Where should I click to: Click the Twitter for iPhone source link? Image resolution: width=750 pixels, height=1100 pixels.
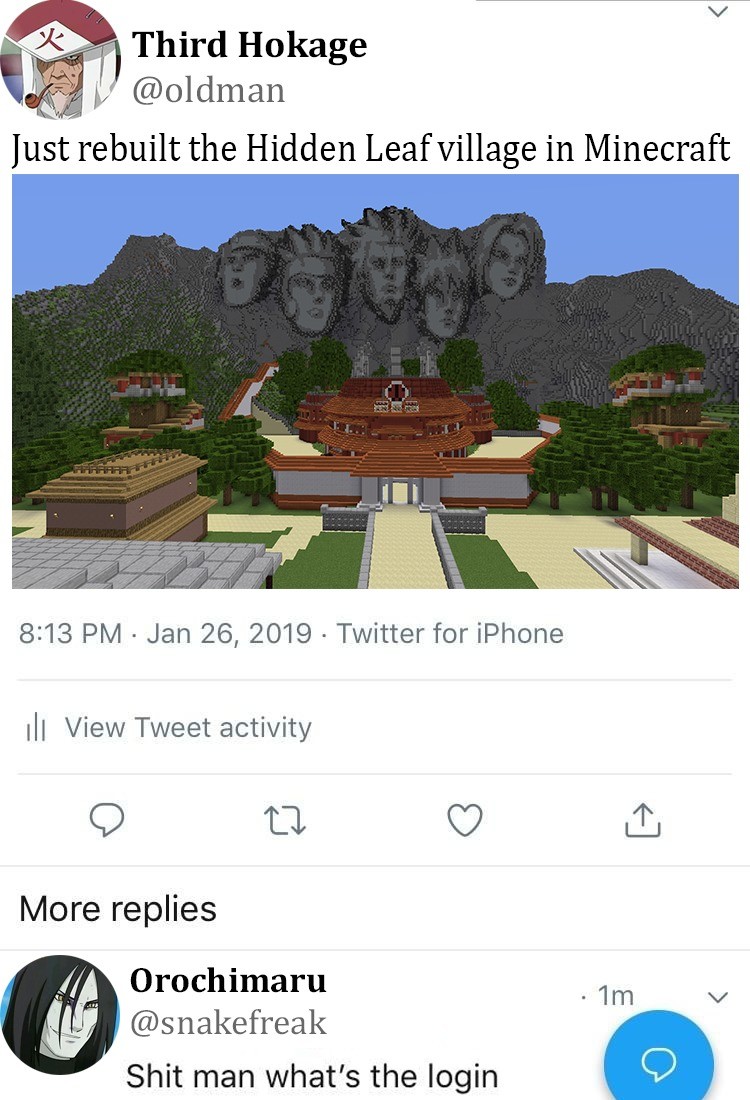coord(450,633)
